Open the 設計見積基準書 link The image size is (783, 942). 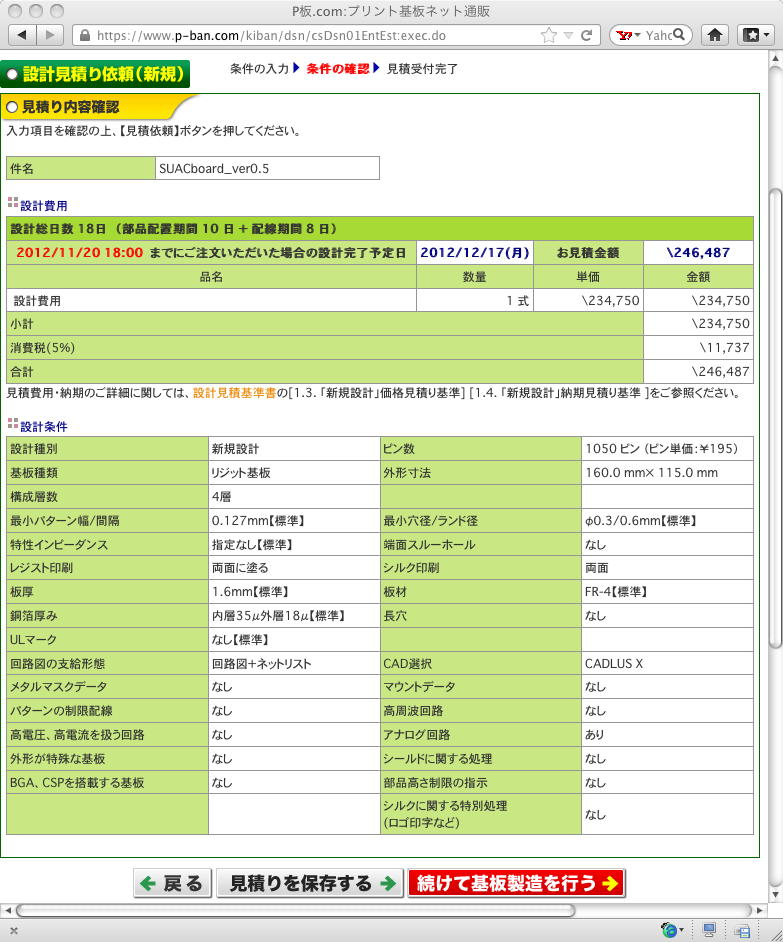pos(234,393)
